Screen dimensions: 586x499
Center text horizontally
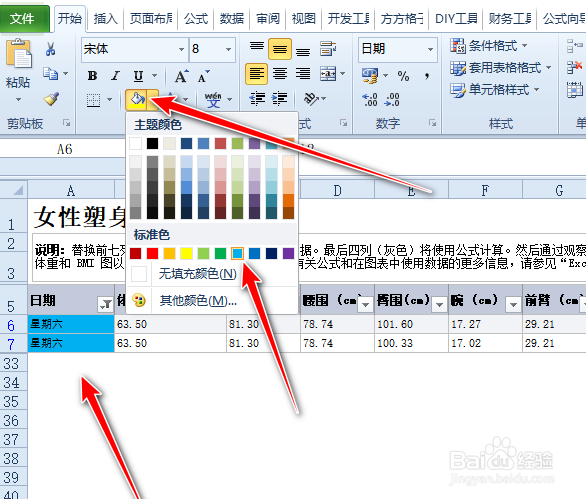(280, 74)
